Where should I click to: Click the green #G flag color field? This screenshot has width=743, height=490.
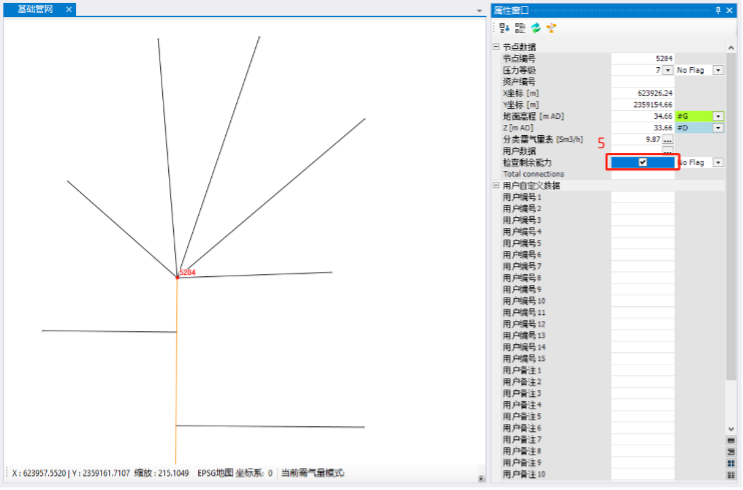[x=693, y=116]
